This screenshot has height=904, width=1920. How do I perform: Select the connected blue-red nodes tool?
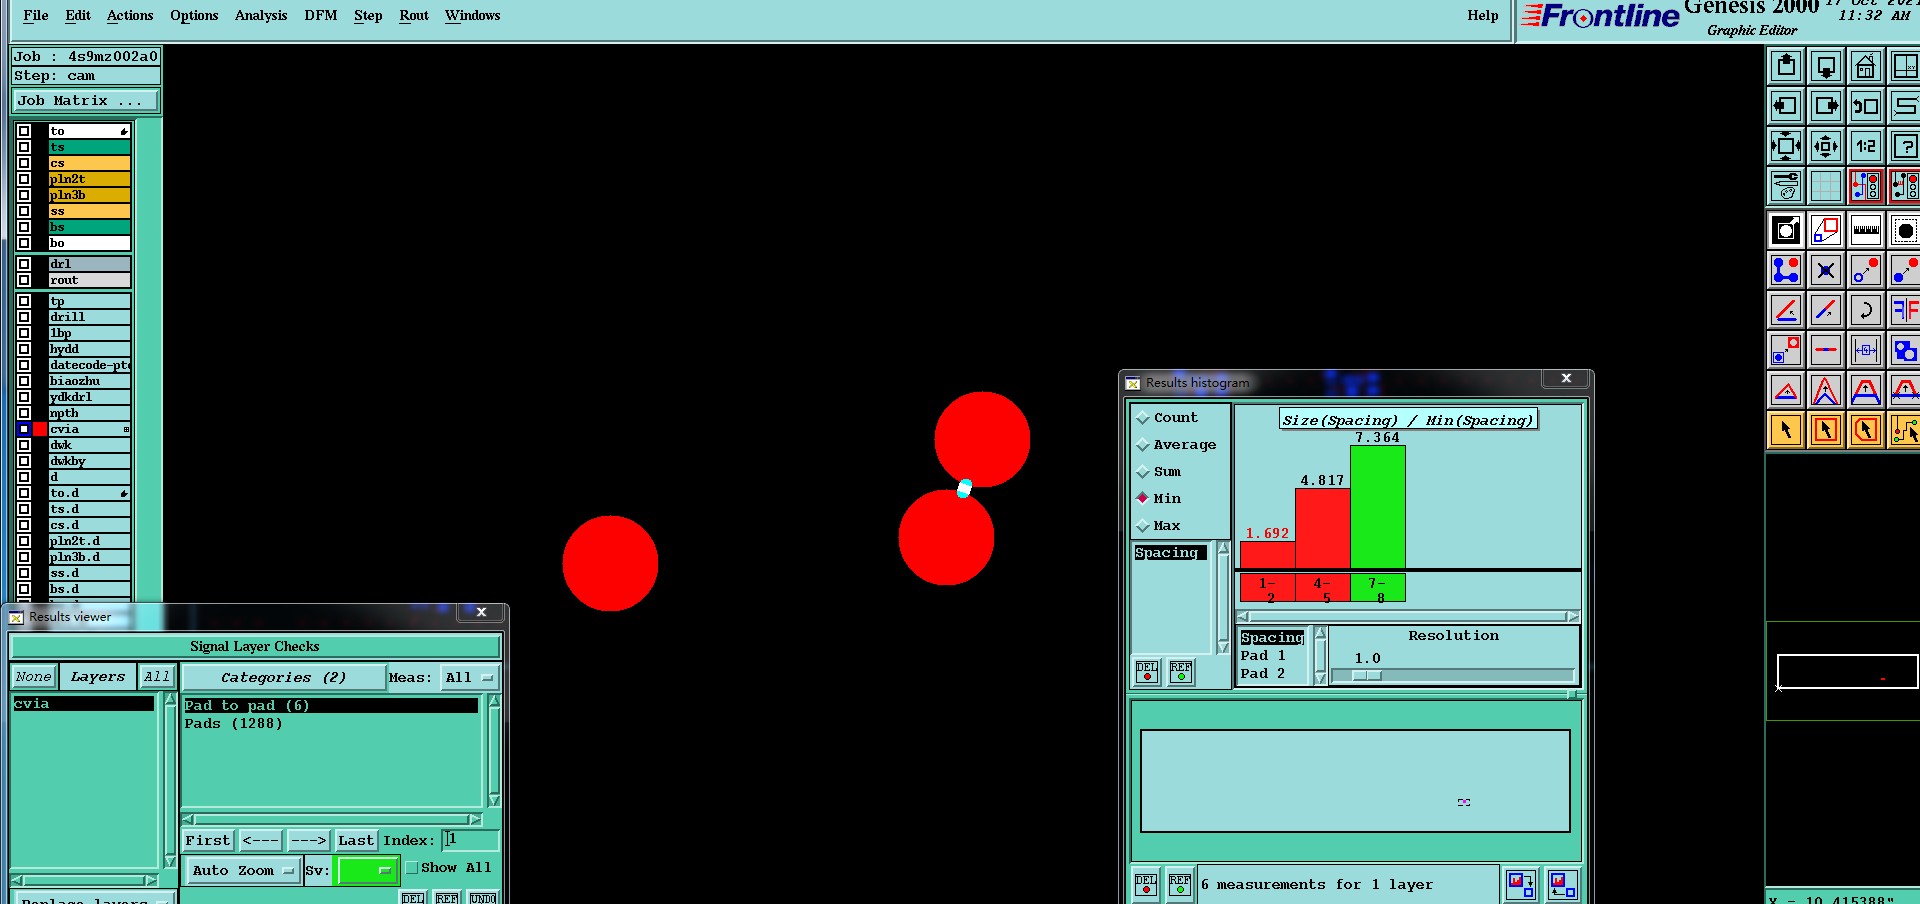point(1786,270)
